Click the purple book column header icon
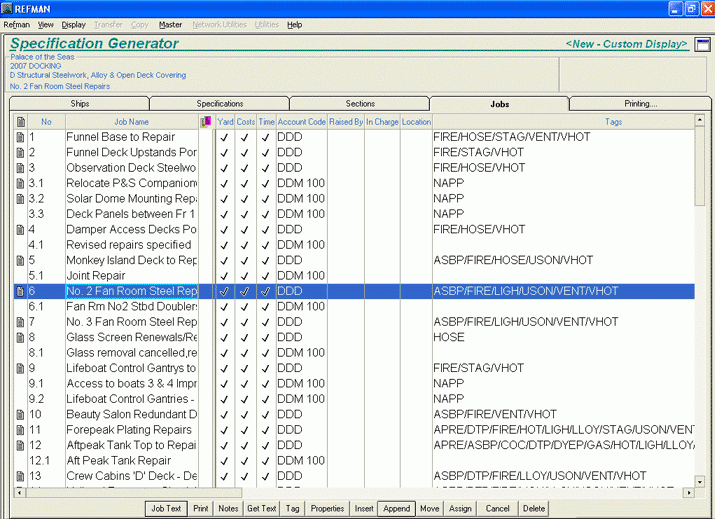 point(206,121)
